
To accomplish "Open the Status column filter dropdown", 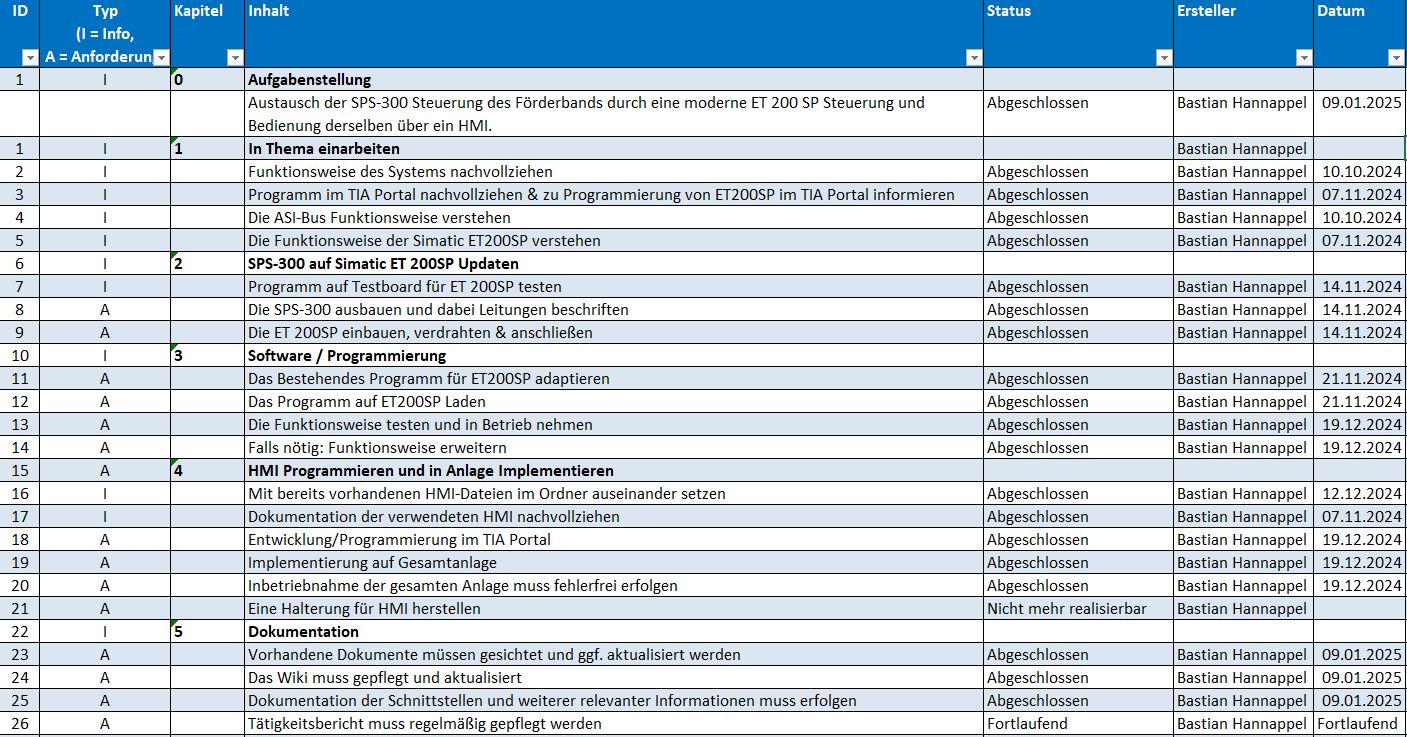I will (1163, 58).
